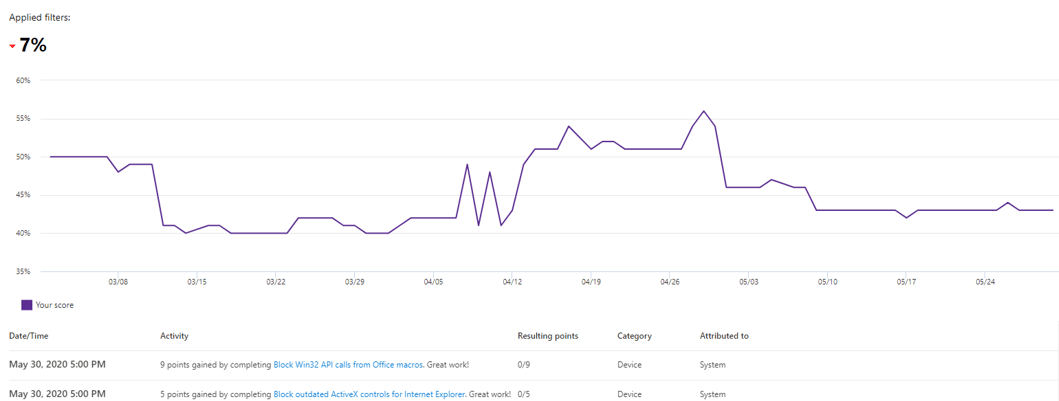Select the 0/9 resulting points cell
1059x401 pixels.
(x=524, y=365)
